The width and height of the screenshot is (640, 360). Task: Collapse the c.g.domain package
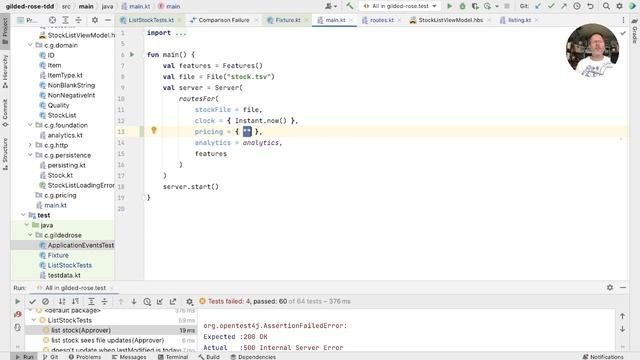coord(30,45)
